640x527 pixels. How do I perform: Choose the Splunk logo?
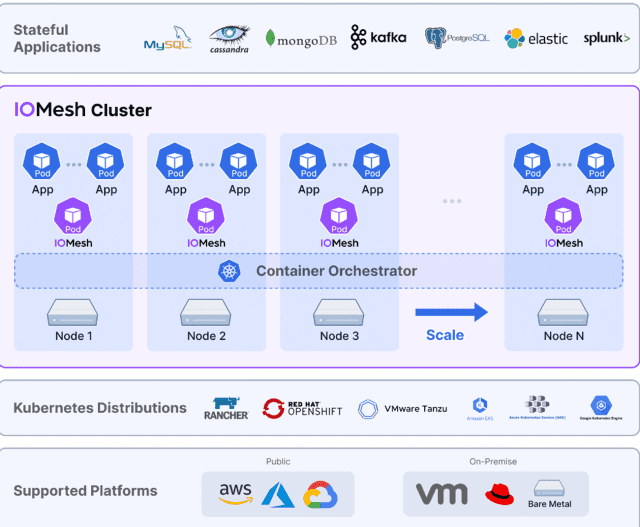(x=607, y=38)
